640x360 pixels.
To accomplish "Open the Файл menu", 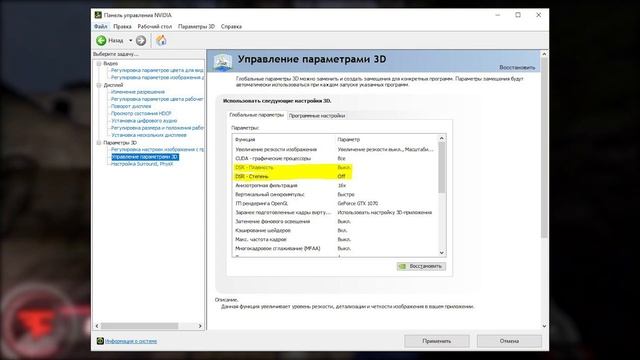I will click(x=100, y=27).
